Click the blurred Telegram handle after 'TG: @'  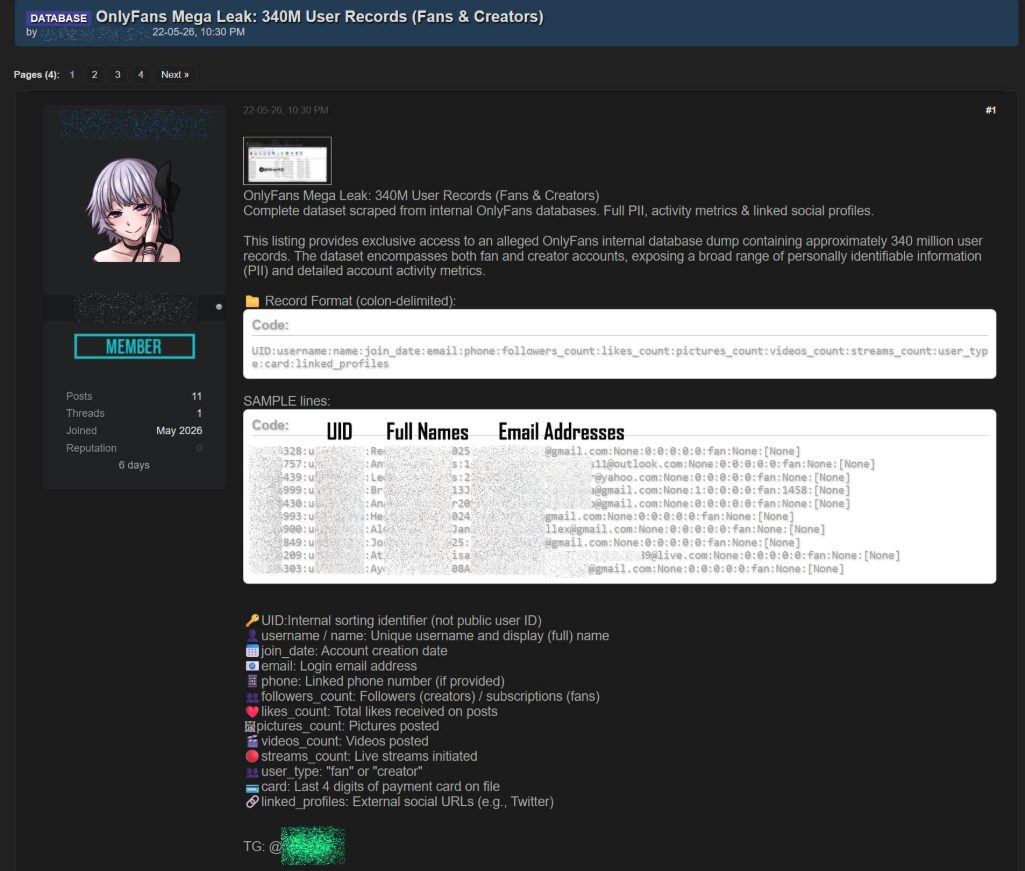[x=313, y=846]
